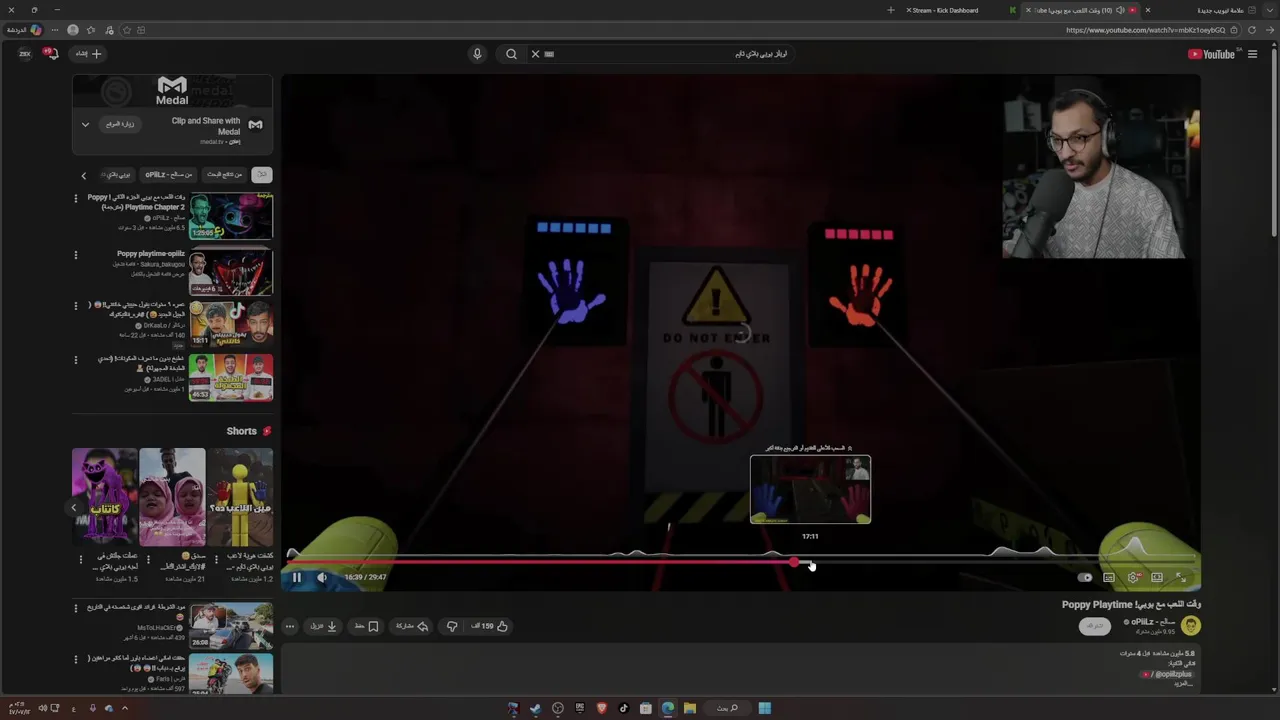Open Brave browser from taskbar
The width and height of the screenshot is (1280, 720).
point(602,708)
